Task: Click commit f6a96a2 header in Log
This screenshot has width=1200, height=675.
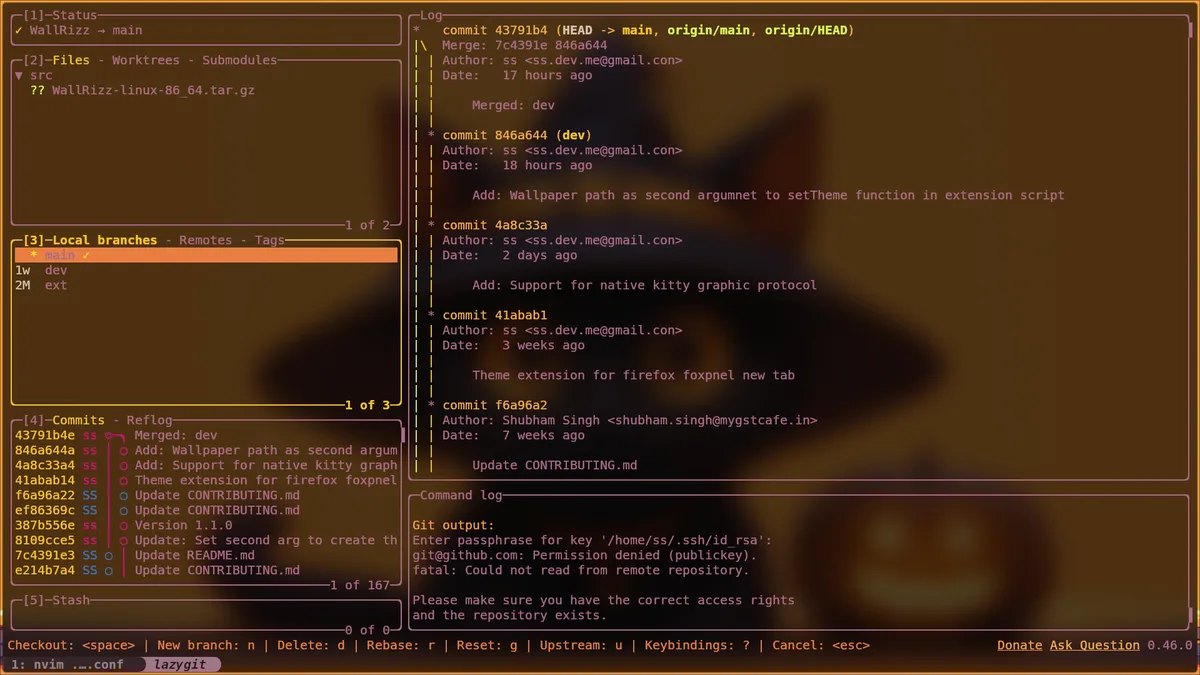Action: click(x=495, y=405)
